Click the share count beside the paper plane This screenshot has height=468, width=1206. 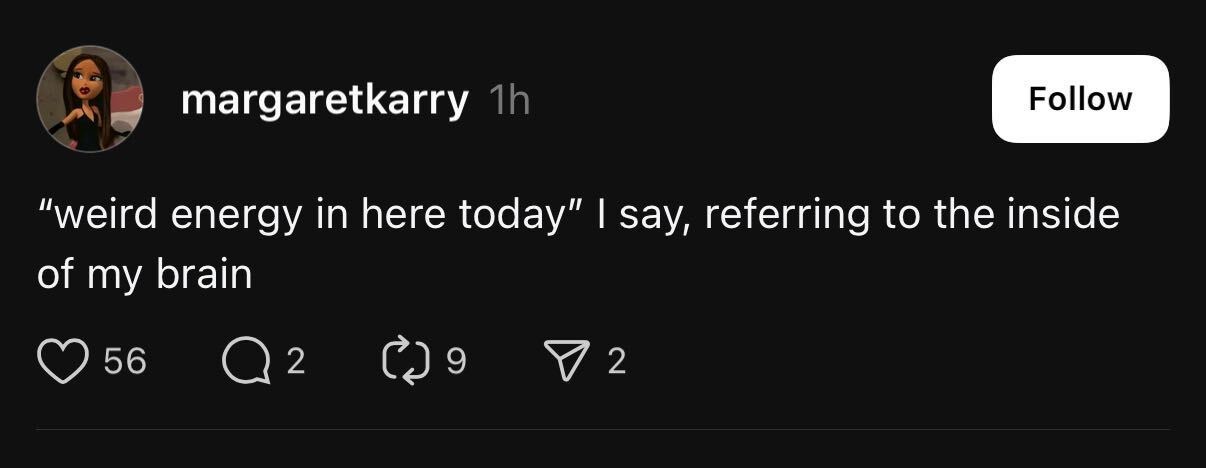click(x=616, y=361)
